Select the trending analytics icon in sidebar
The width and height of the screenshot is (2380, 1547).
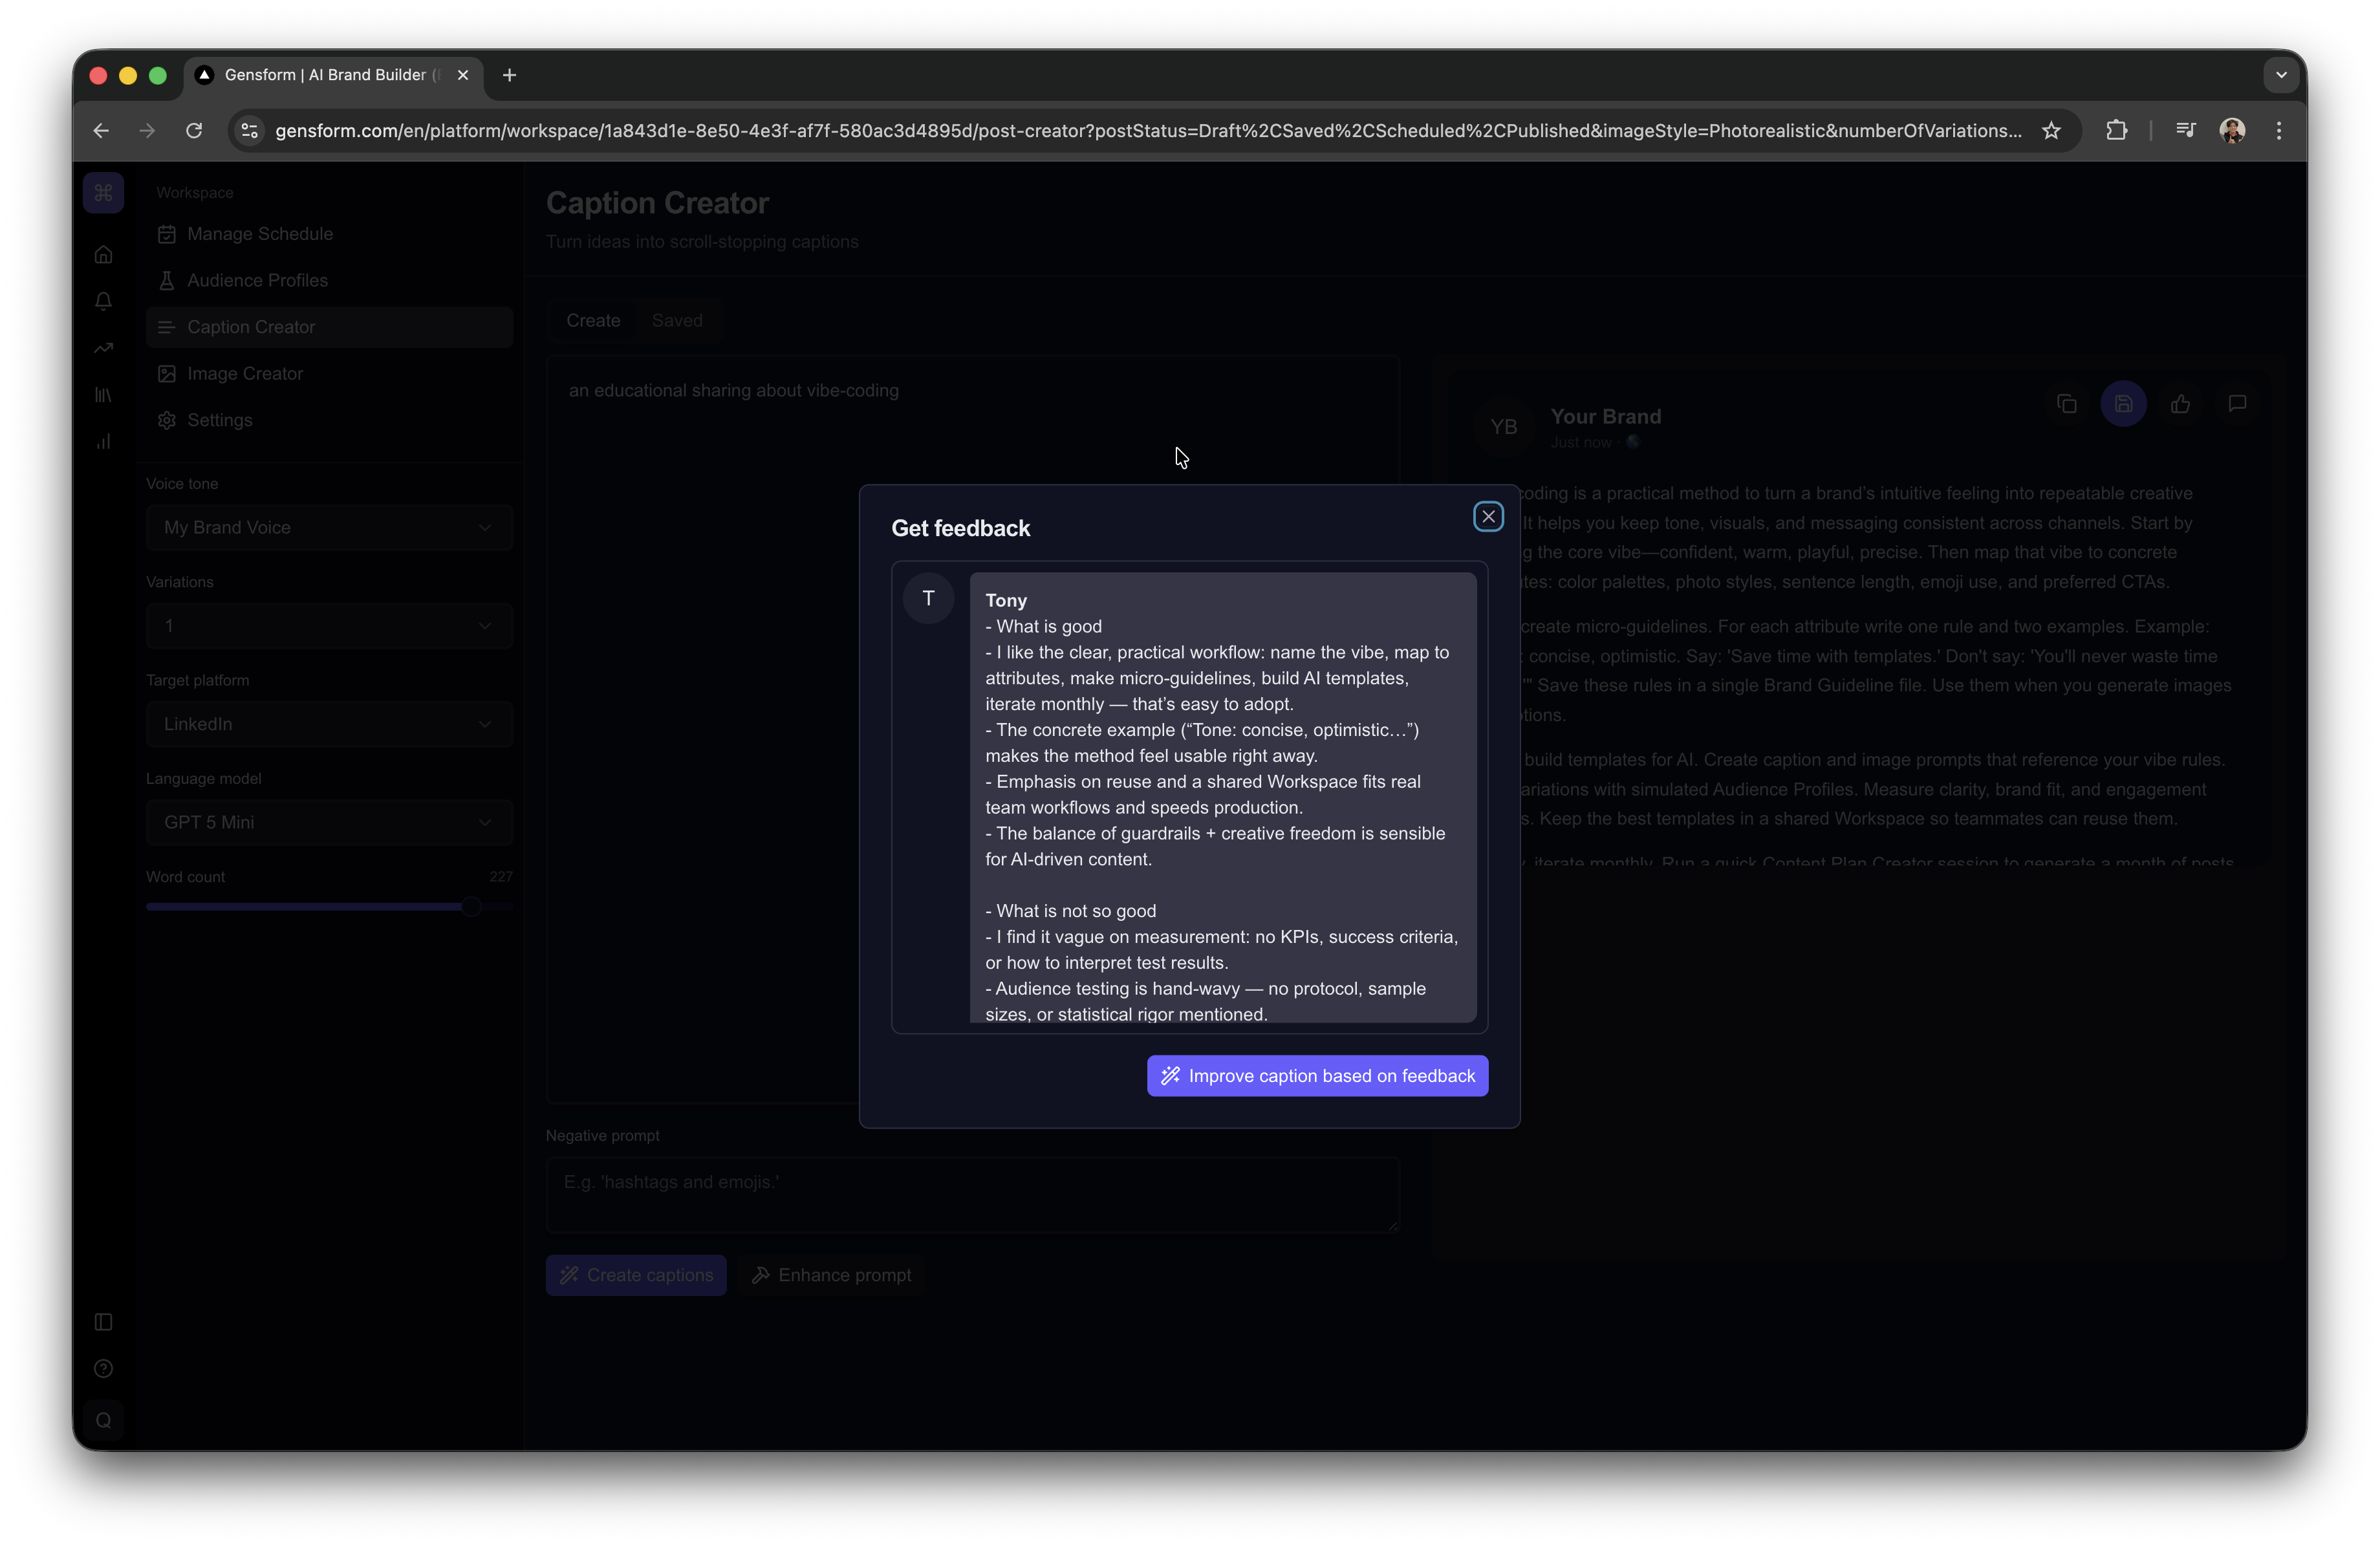tap(103, 347)
